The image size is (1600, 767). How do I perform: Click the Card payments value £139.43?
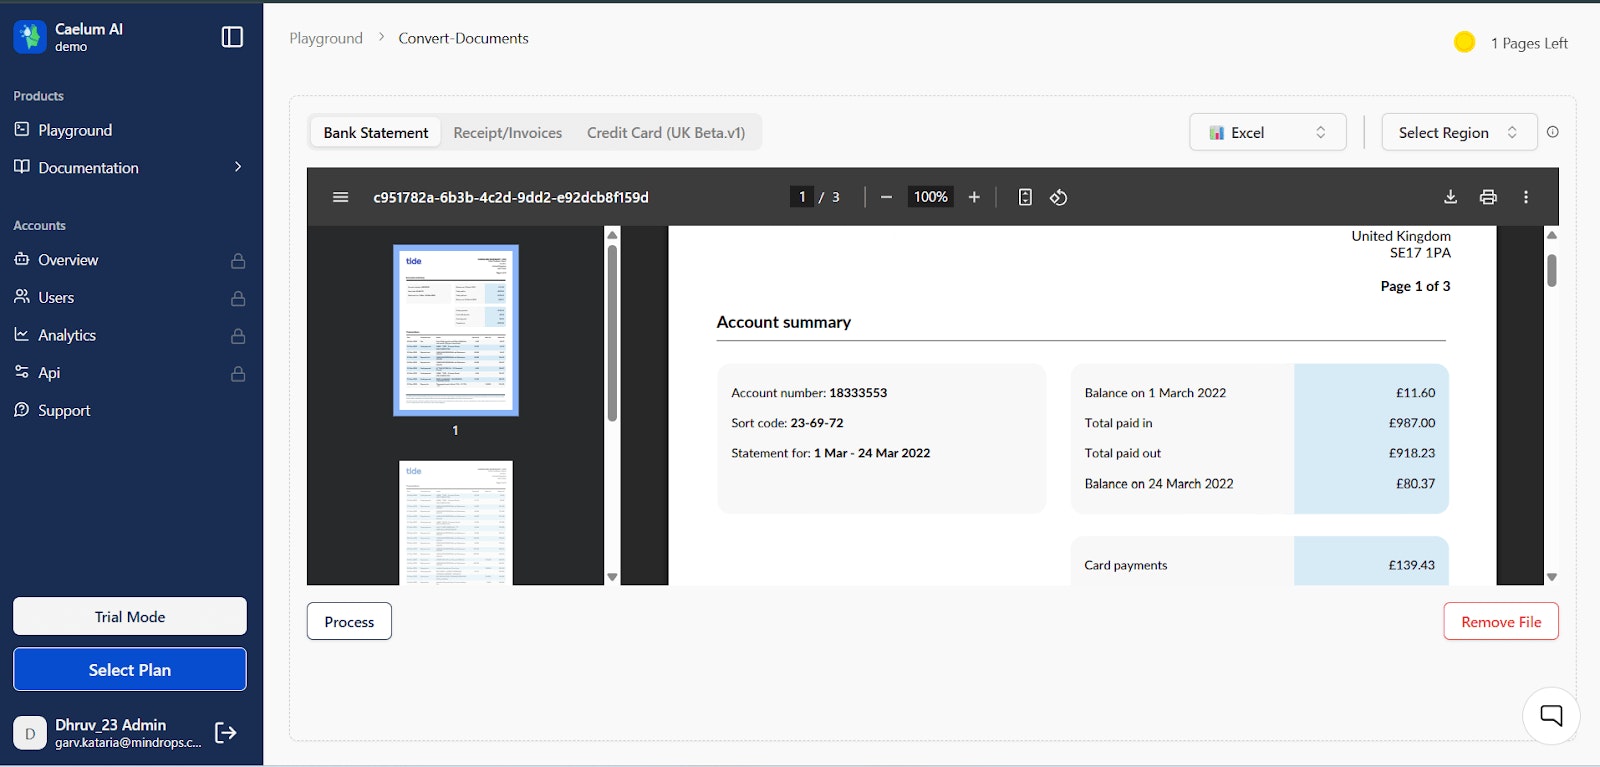(1412, 565)
